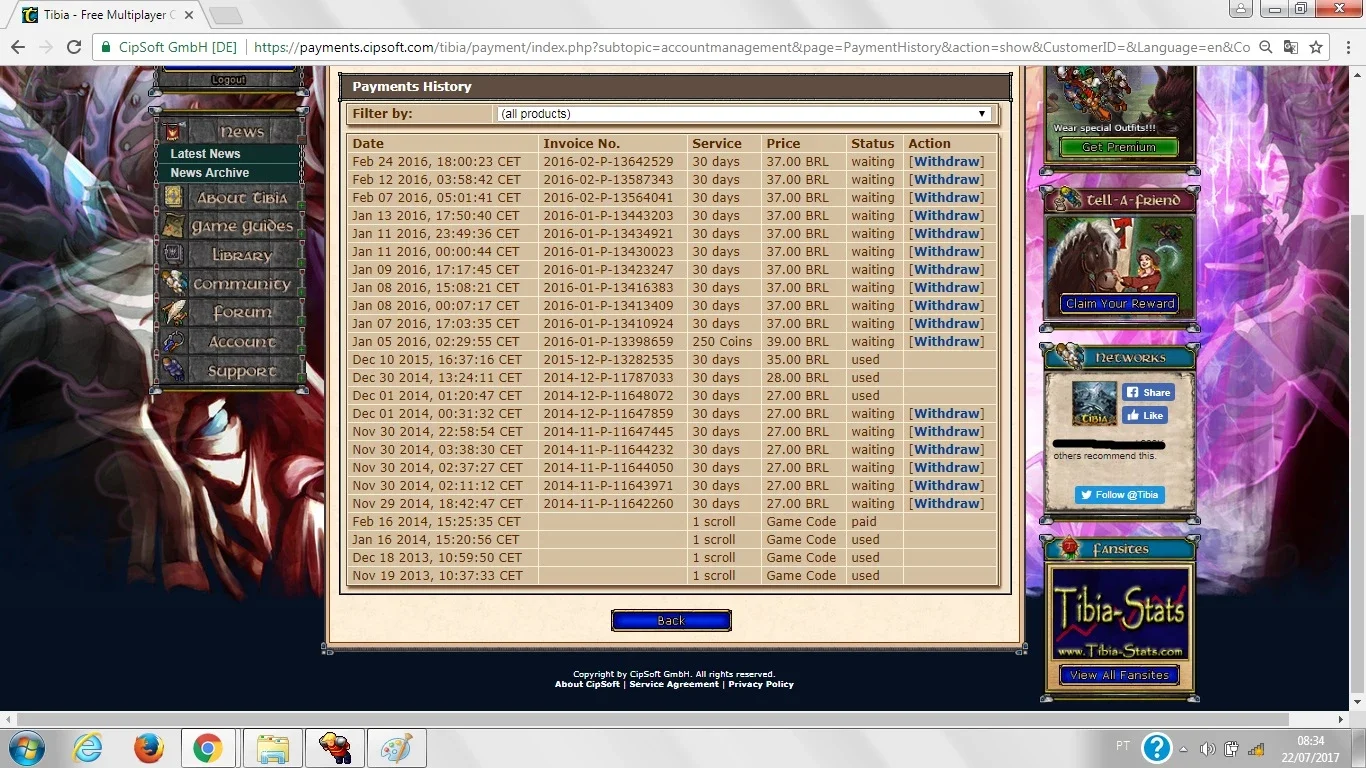Open File Explorer from the taskbar

[x=273, y=748]
